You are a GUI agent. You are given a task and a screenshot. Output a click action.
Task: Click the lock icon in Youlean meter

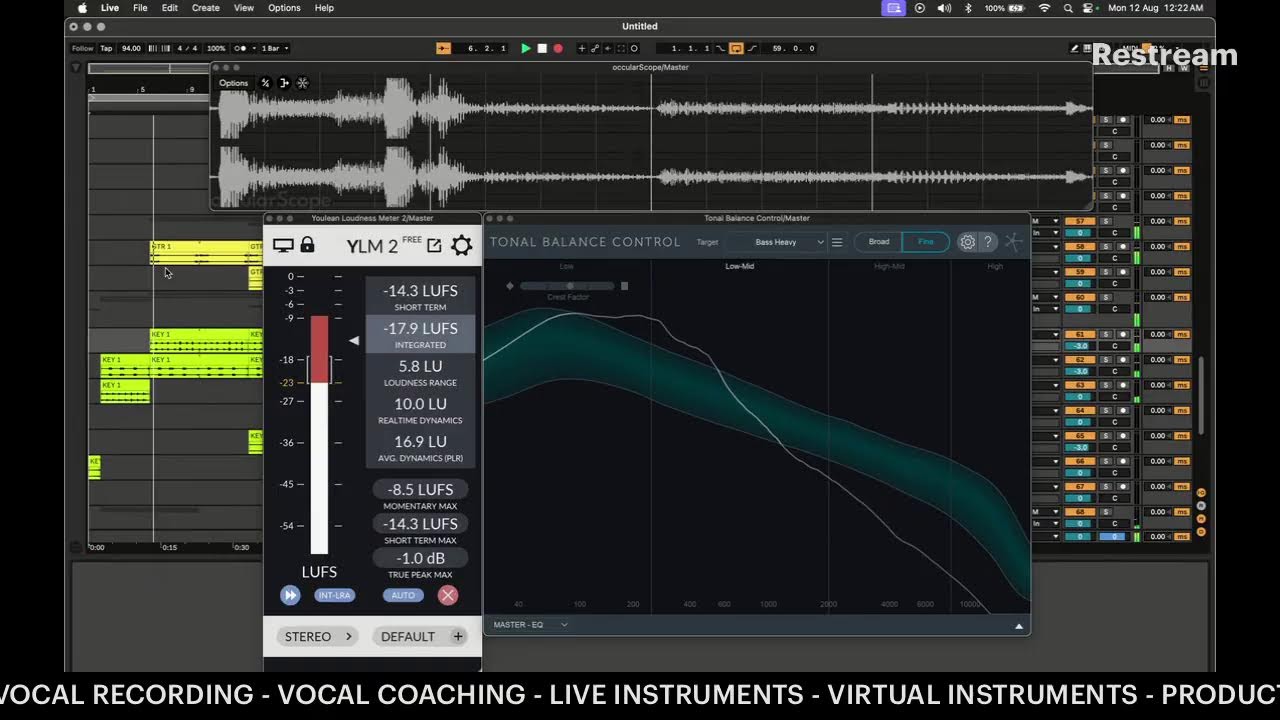point(307,244)
